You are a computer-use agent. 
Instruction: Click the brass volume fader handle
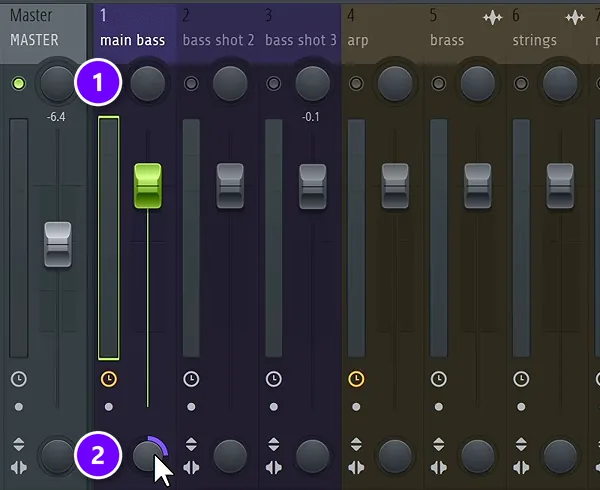[x=478, y=186]
